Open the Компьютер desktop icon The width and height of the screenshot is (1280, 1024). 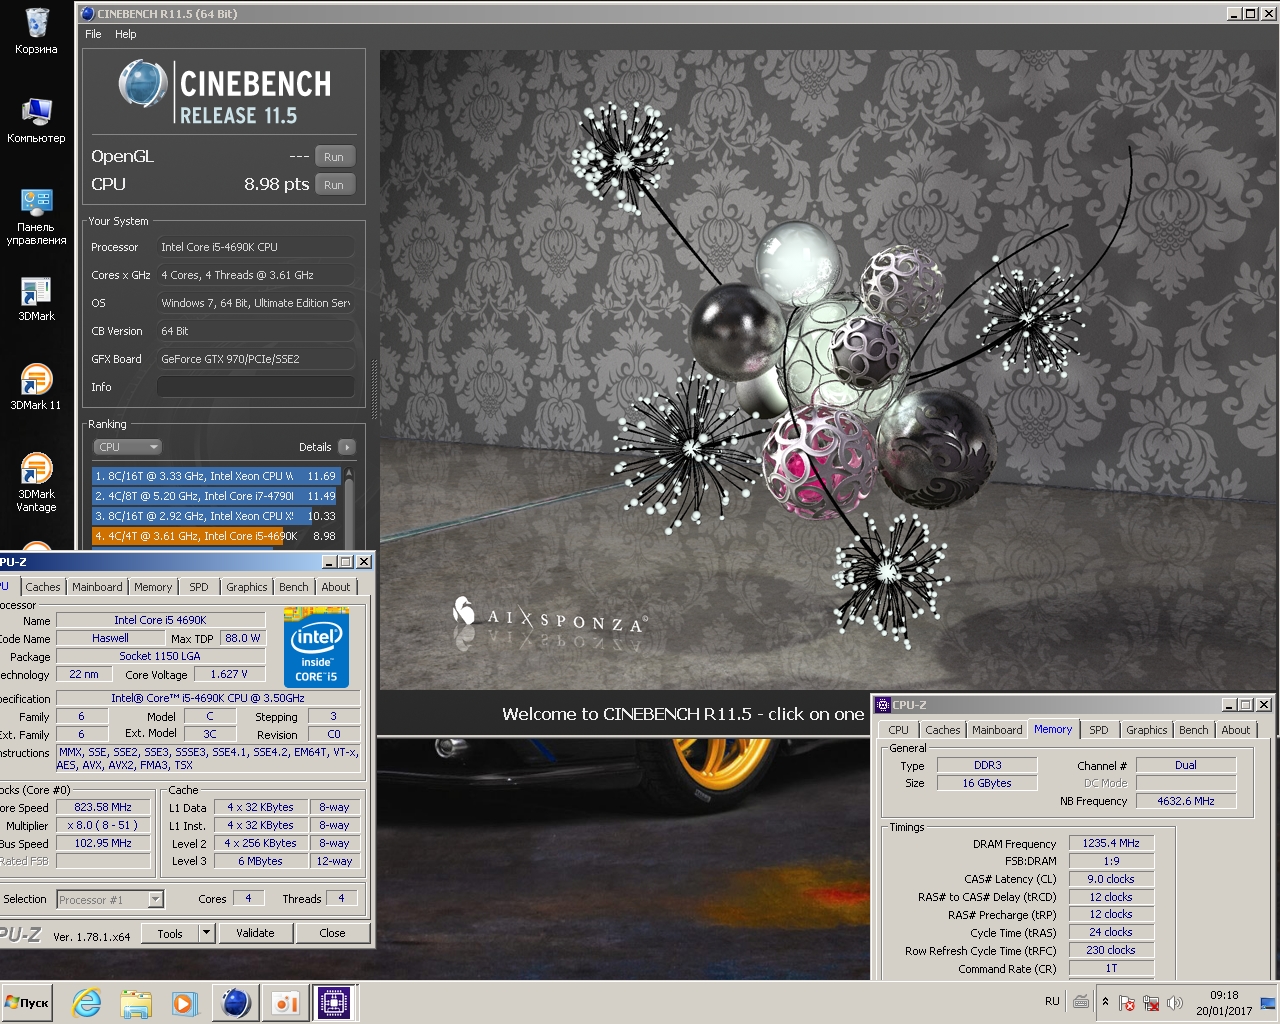click(x=36, y=120)
